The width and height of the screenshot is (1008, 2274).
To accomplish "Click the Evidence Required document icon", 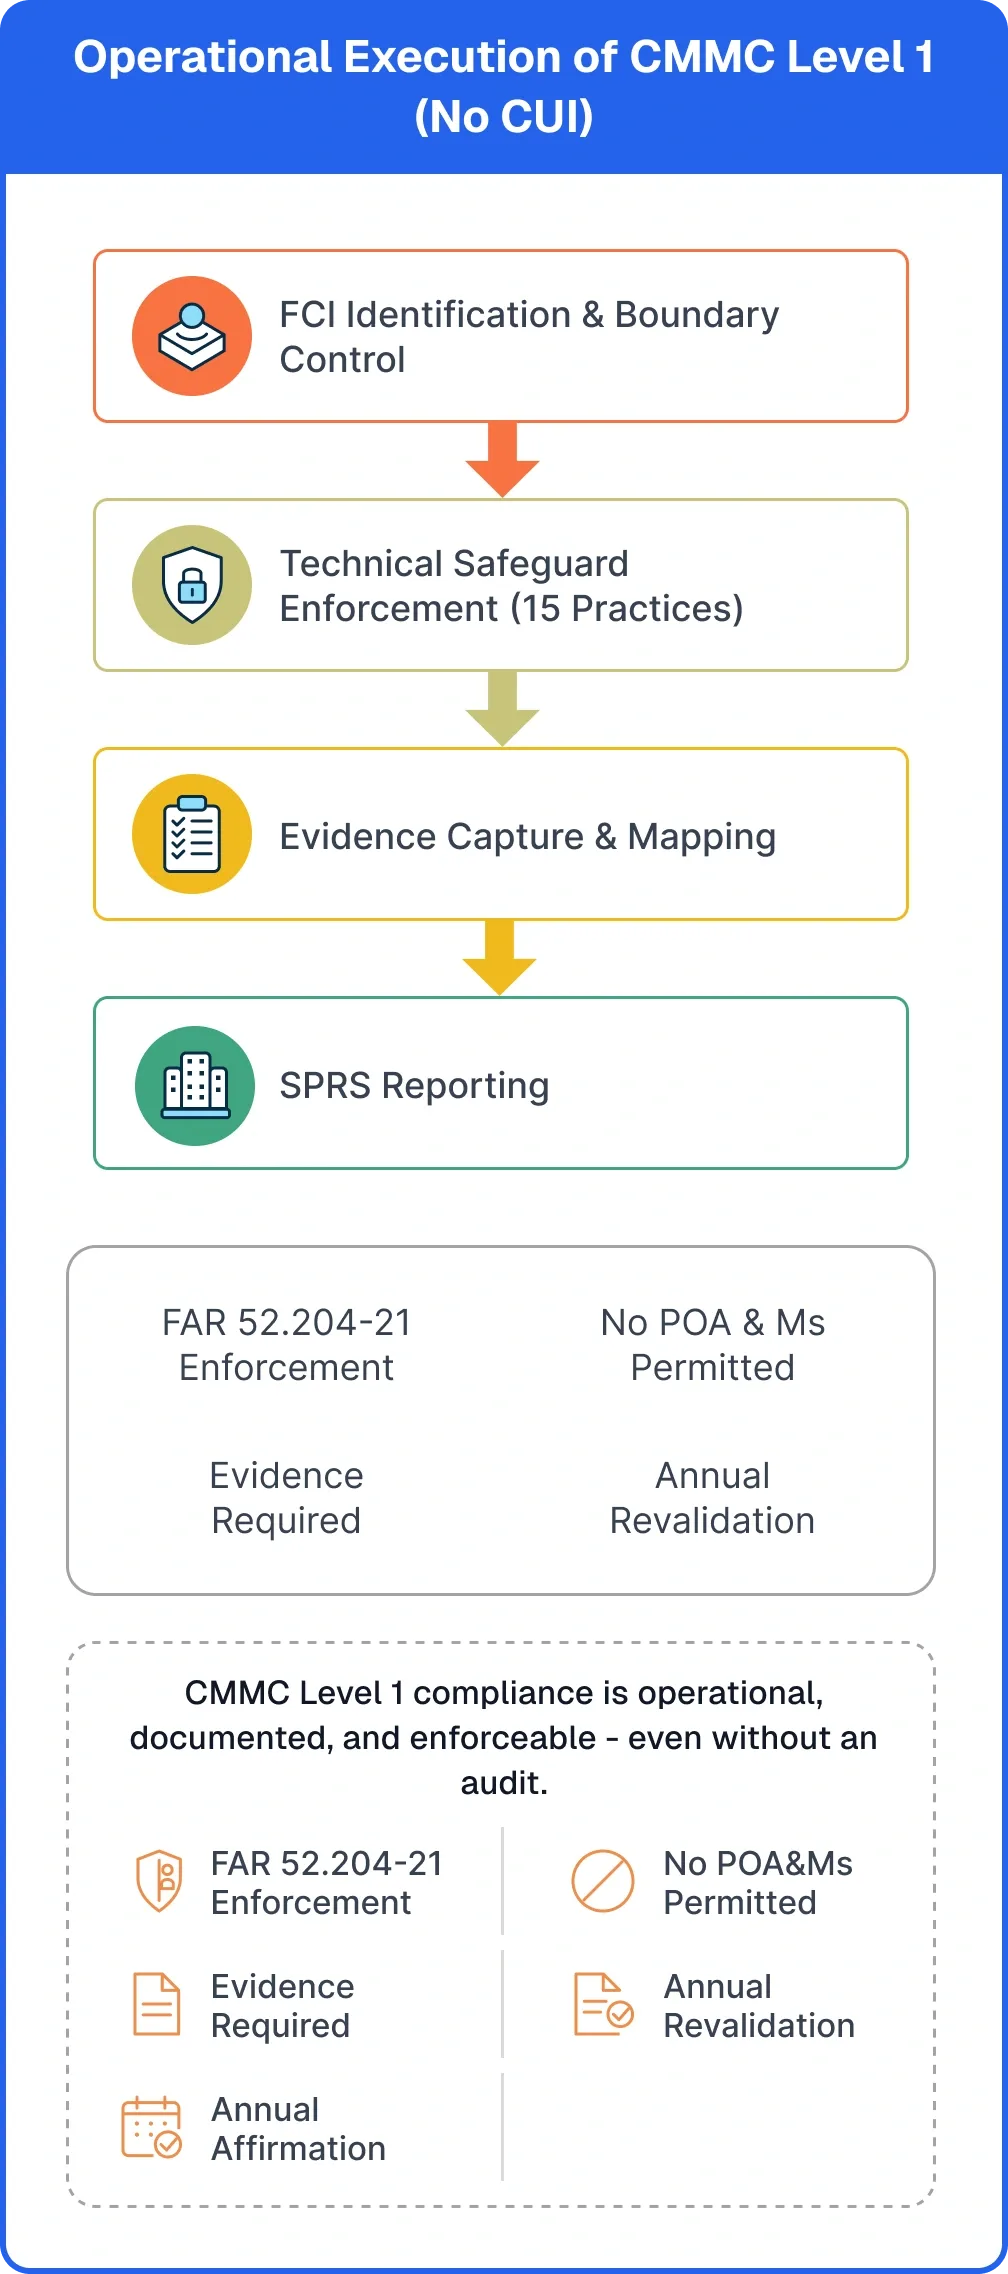I will 157,2004.
